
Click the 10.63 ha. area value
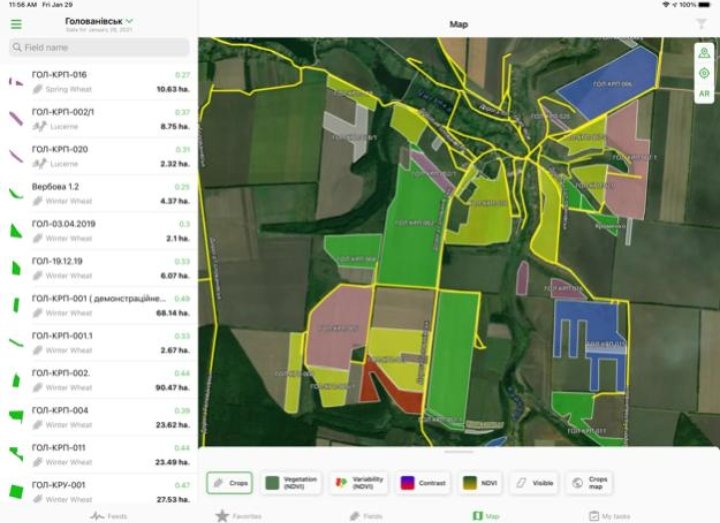(x=173, y=89)
